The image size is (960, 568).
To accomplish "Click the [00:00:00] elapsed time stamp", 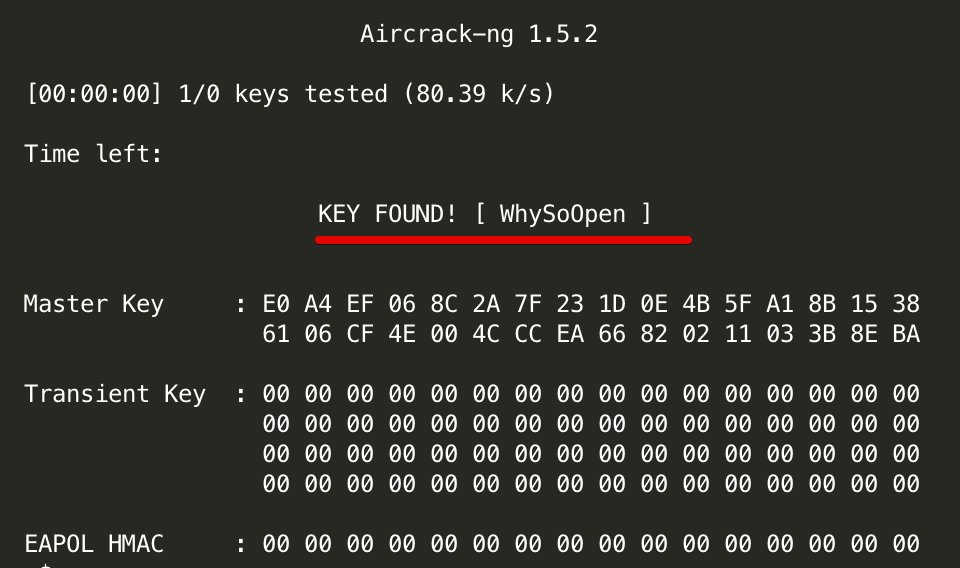I will click(94, 95).
